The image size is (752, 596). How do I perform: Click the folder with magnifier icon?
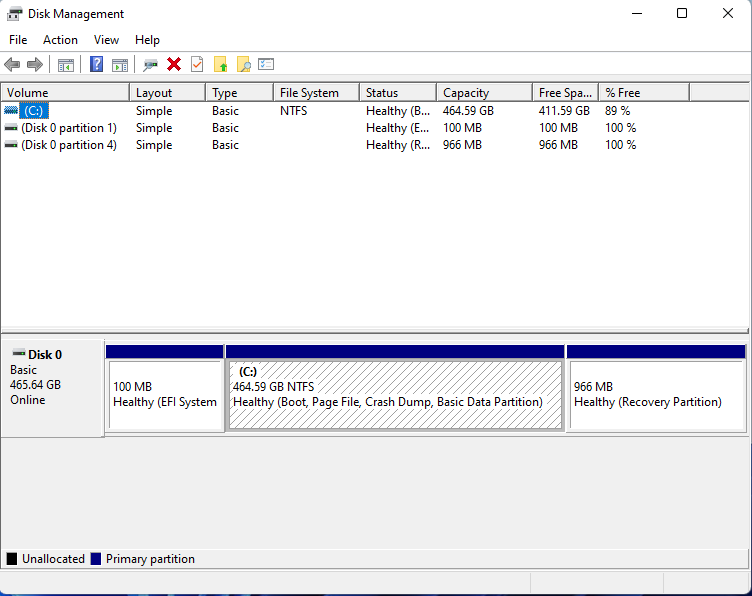(x=244, y=64)
